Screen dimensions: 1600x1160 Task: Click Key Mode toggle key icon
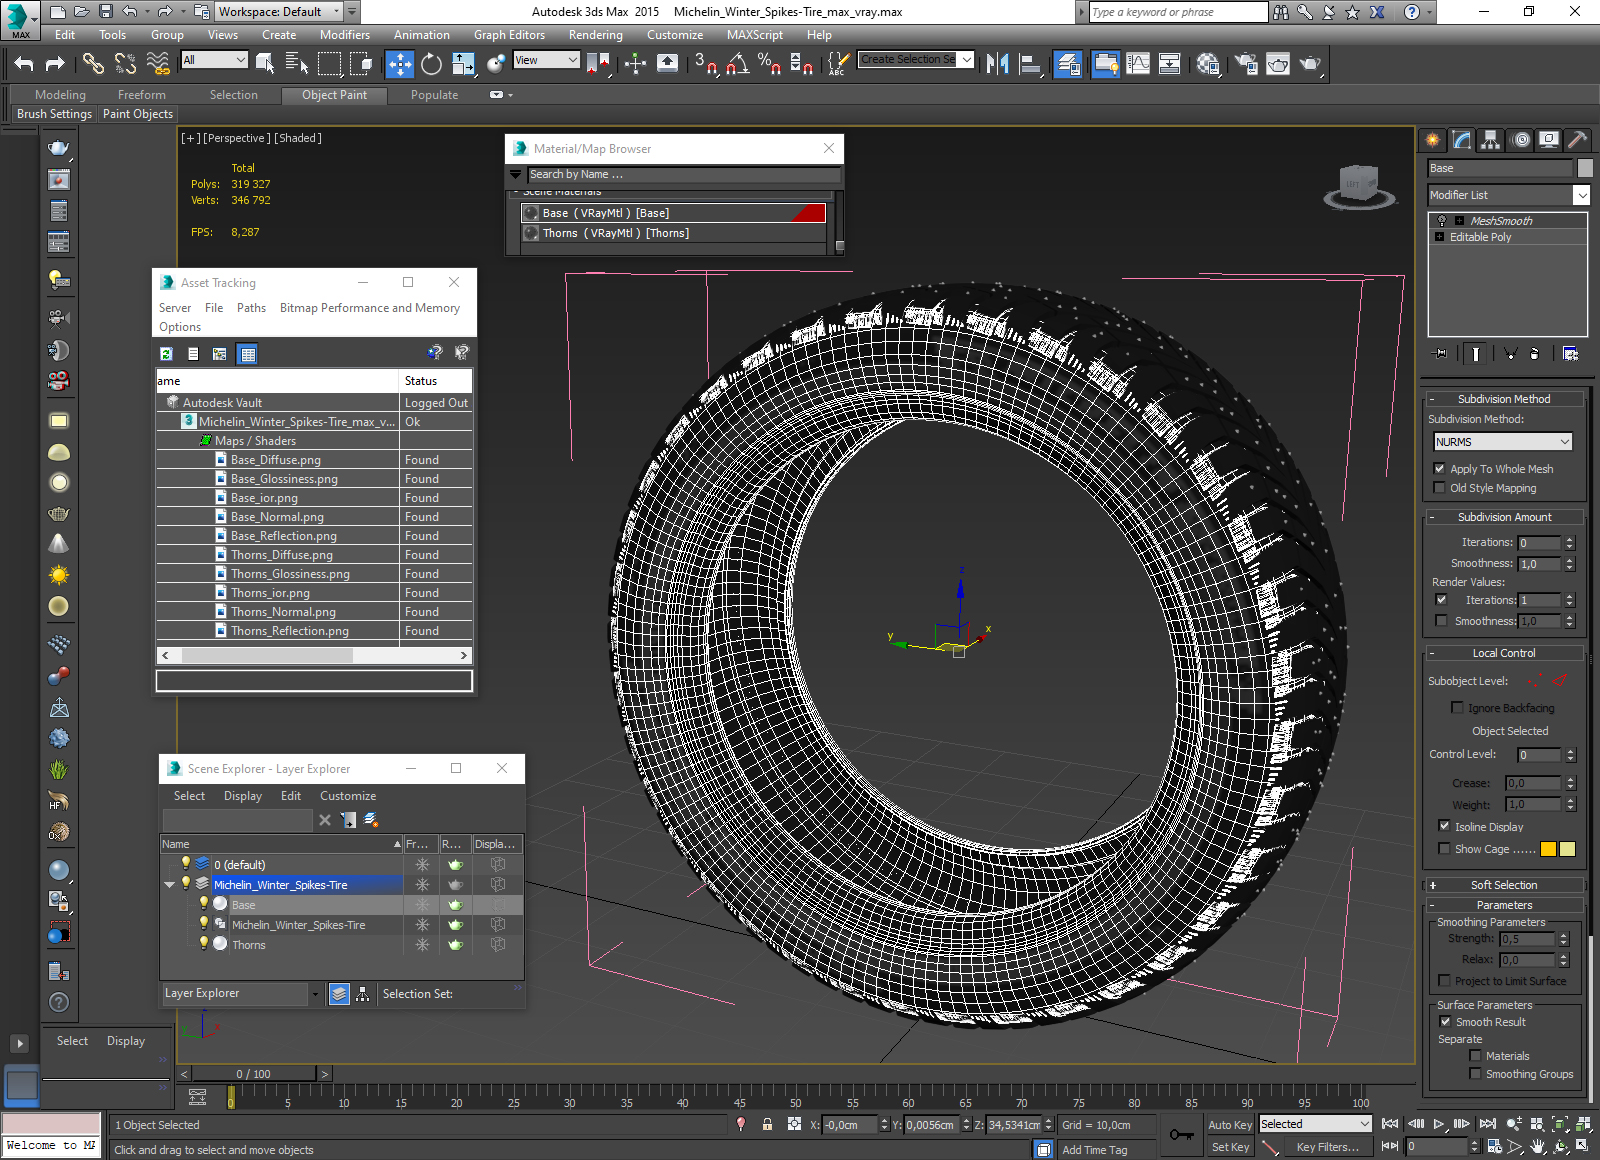coord(1181,1135)
